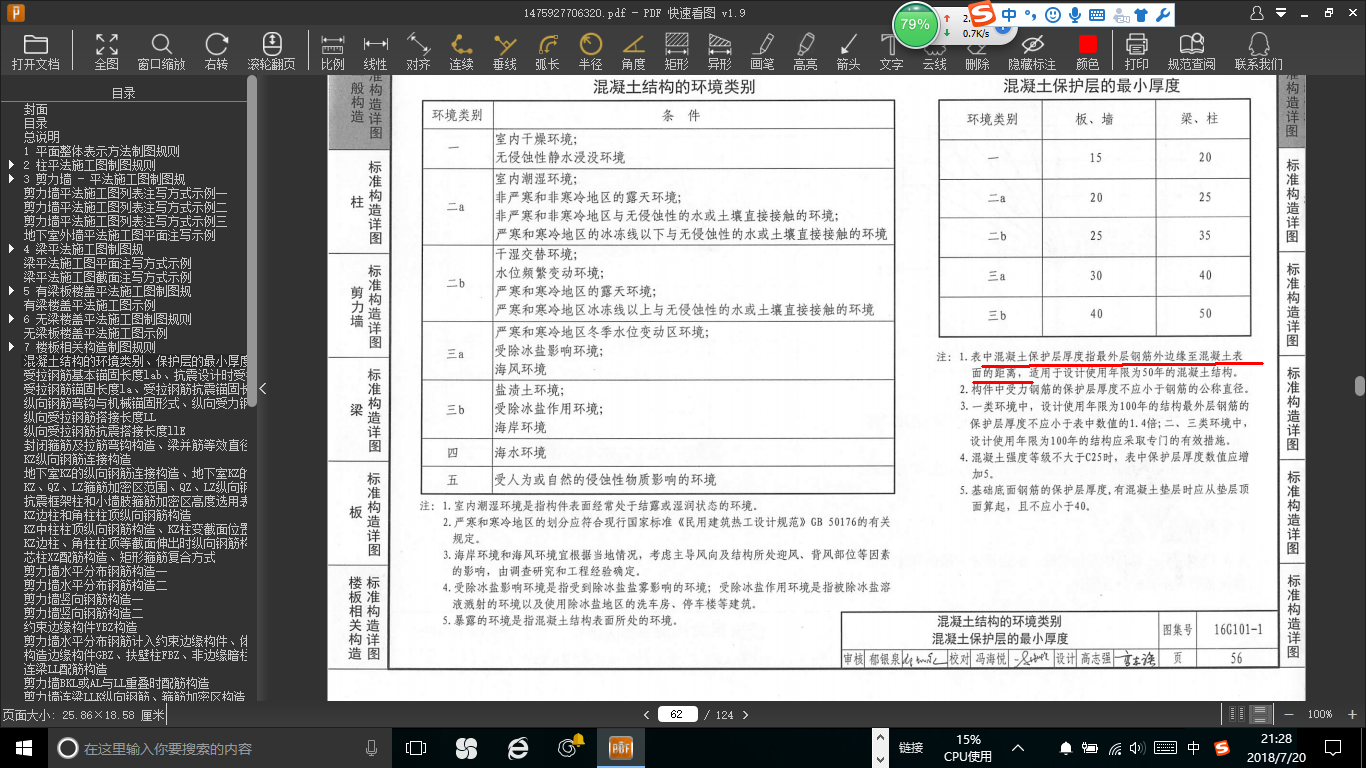Screen dimensions: 1366x768
Task: Rotate page with 右转
Action: click(x=216, y=51)
